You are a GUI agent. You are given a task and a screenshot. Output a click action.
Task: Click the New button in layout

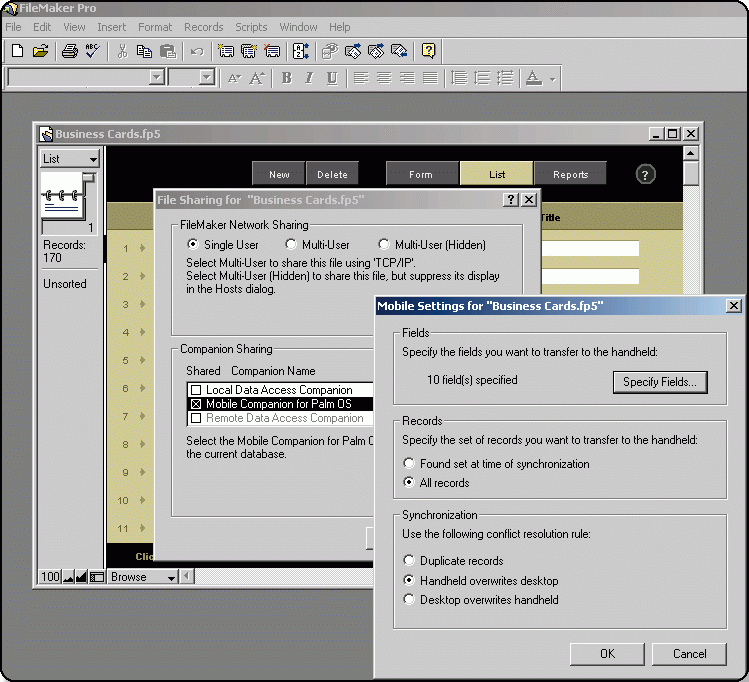(x=278, y=174)
